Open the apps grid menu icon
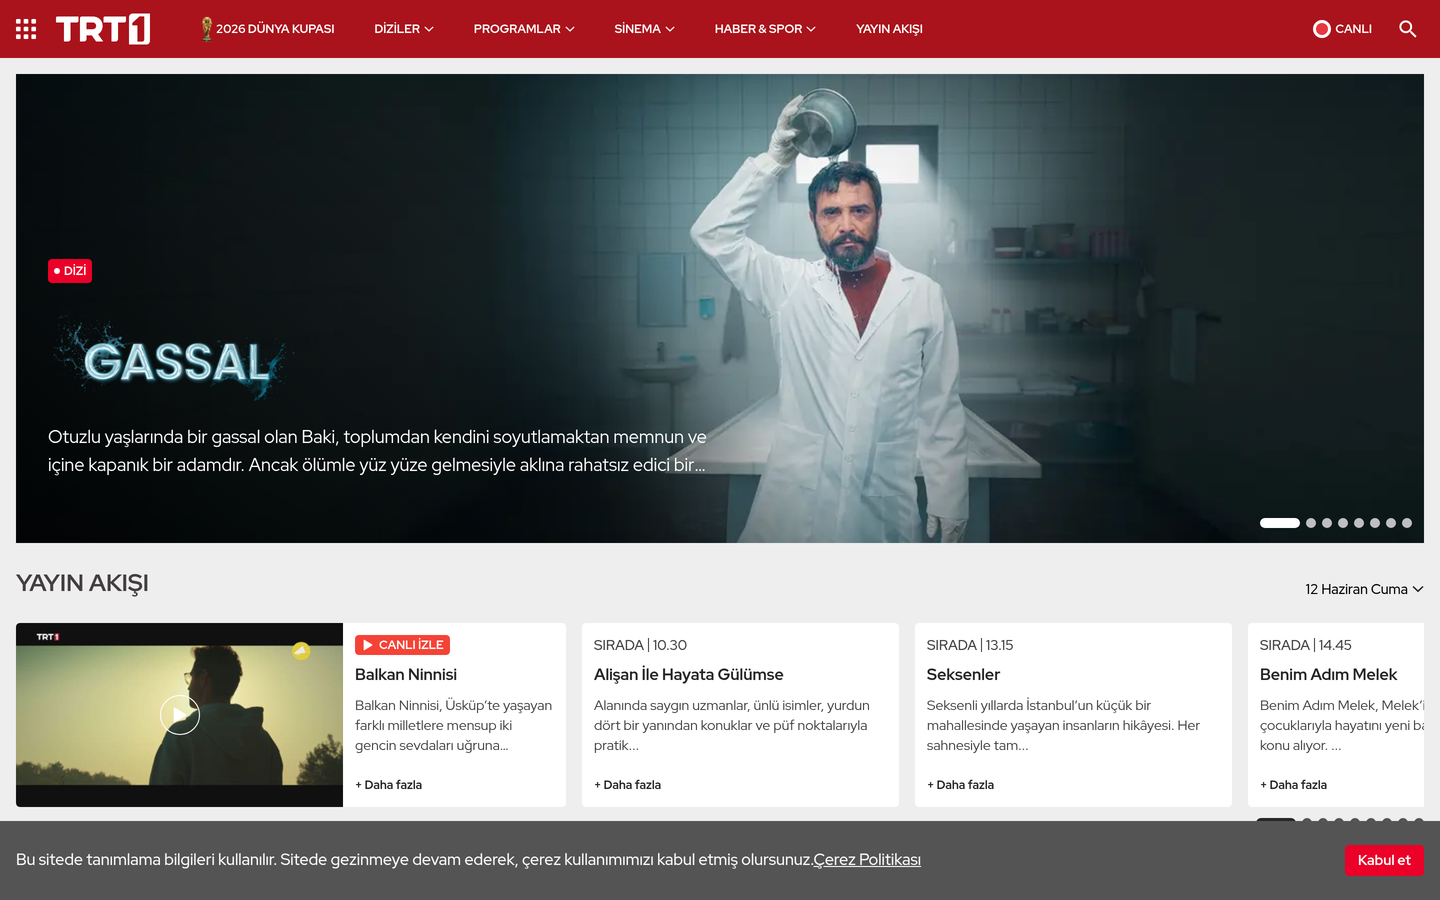Screen dimensions: 1440x900 point(26,29)
